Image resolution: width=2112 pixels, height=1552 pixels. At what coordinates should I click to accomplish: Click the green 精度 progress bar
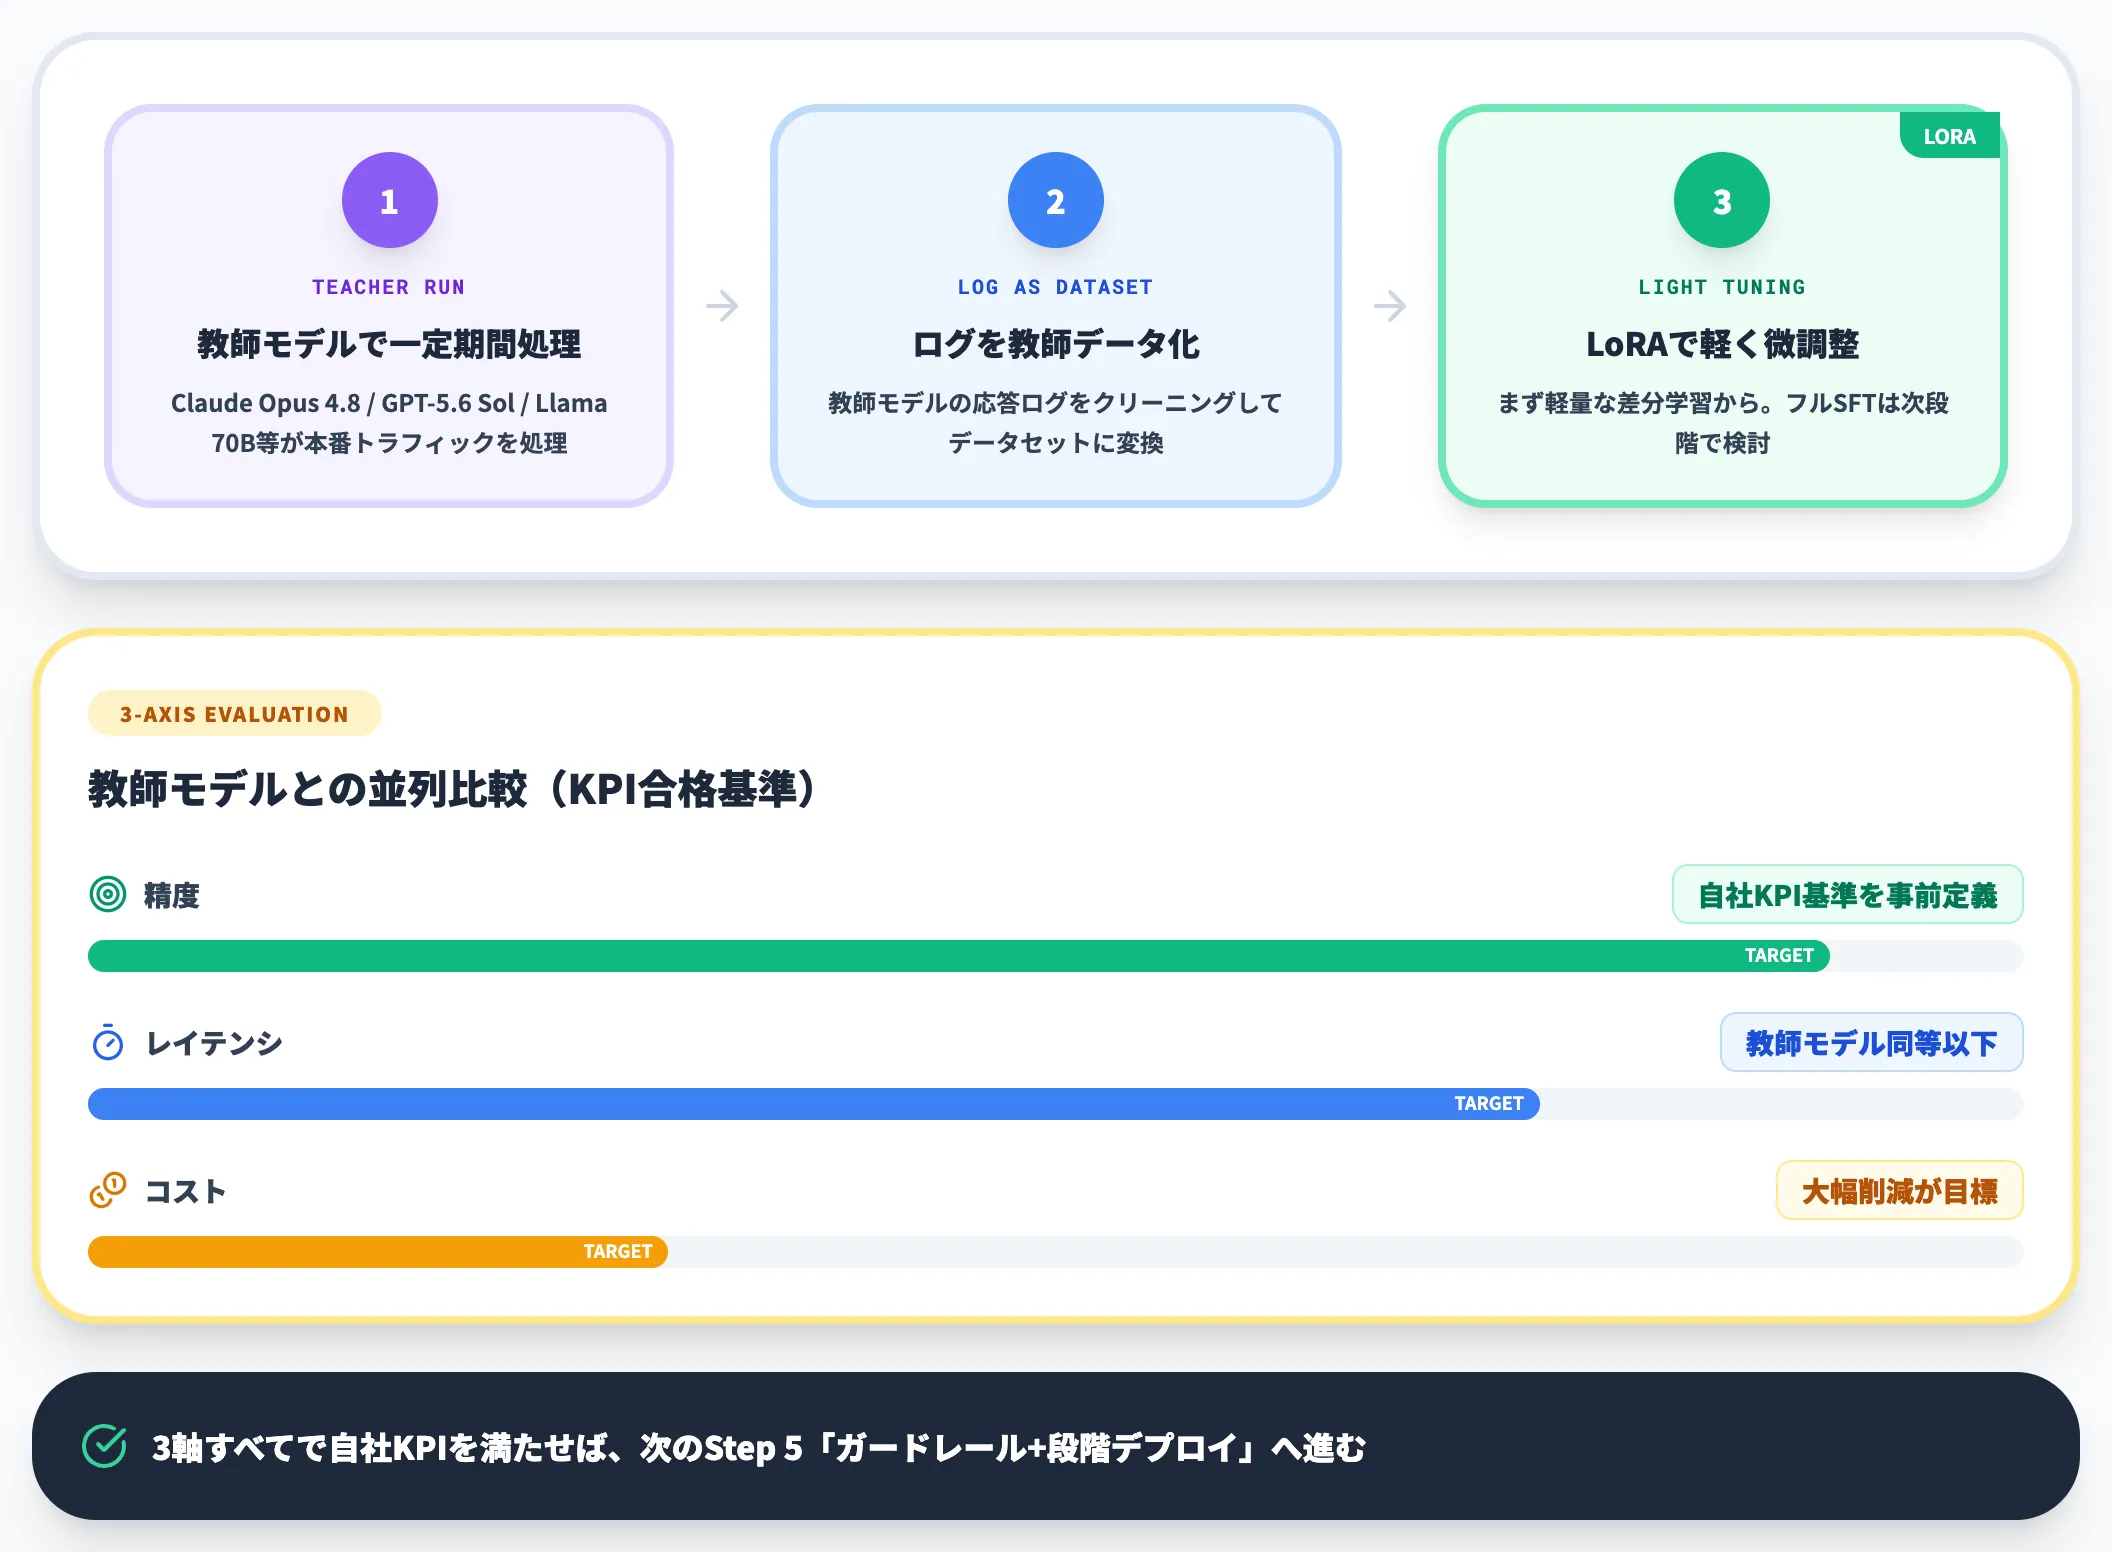(958, 955)
